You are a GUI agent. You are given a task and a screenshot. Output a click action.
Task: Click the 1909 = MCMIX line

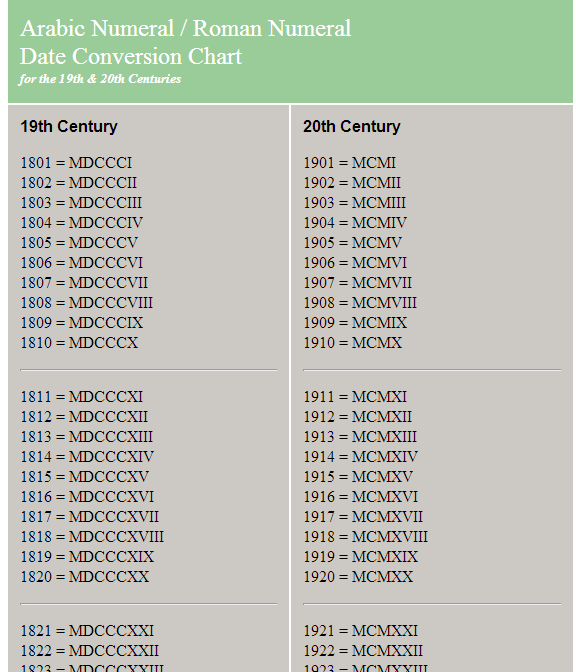click(355, 323)
